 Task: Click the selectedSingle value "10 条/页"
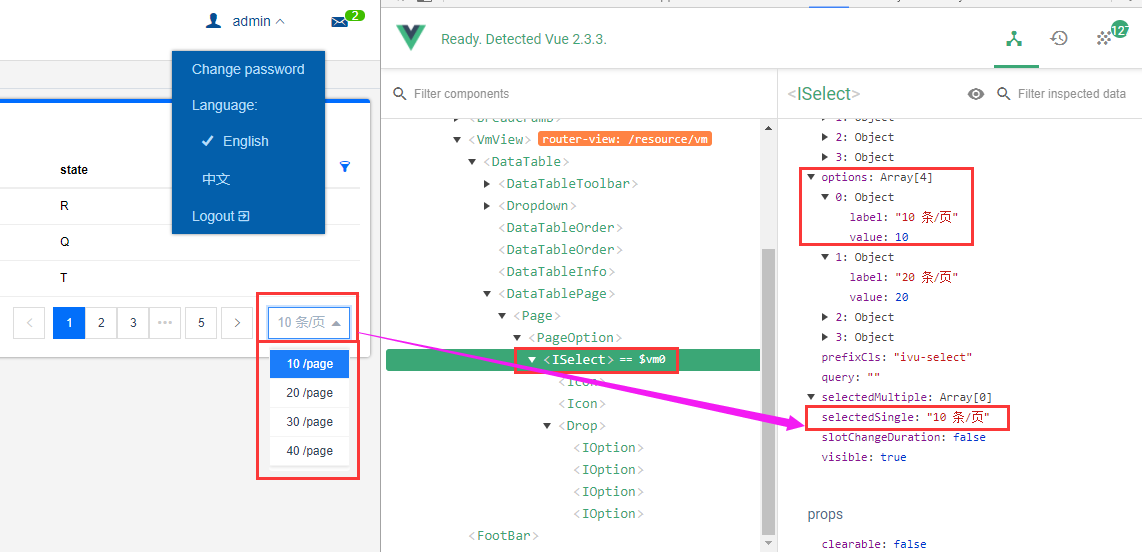pos(957,417)
